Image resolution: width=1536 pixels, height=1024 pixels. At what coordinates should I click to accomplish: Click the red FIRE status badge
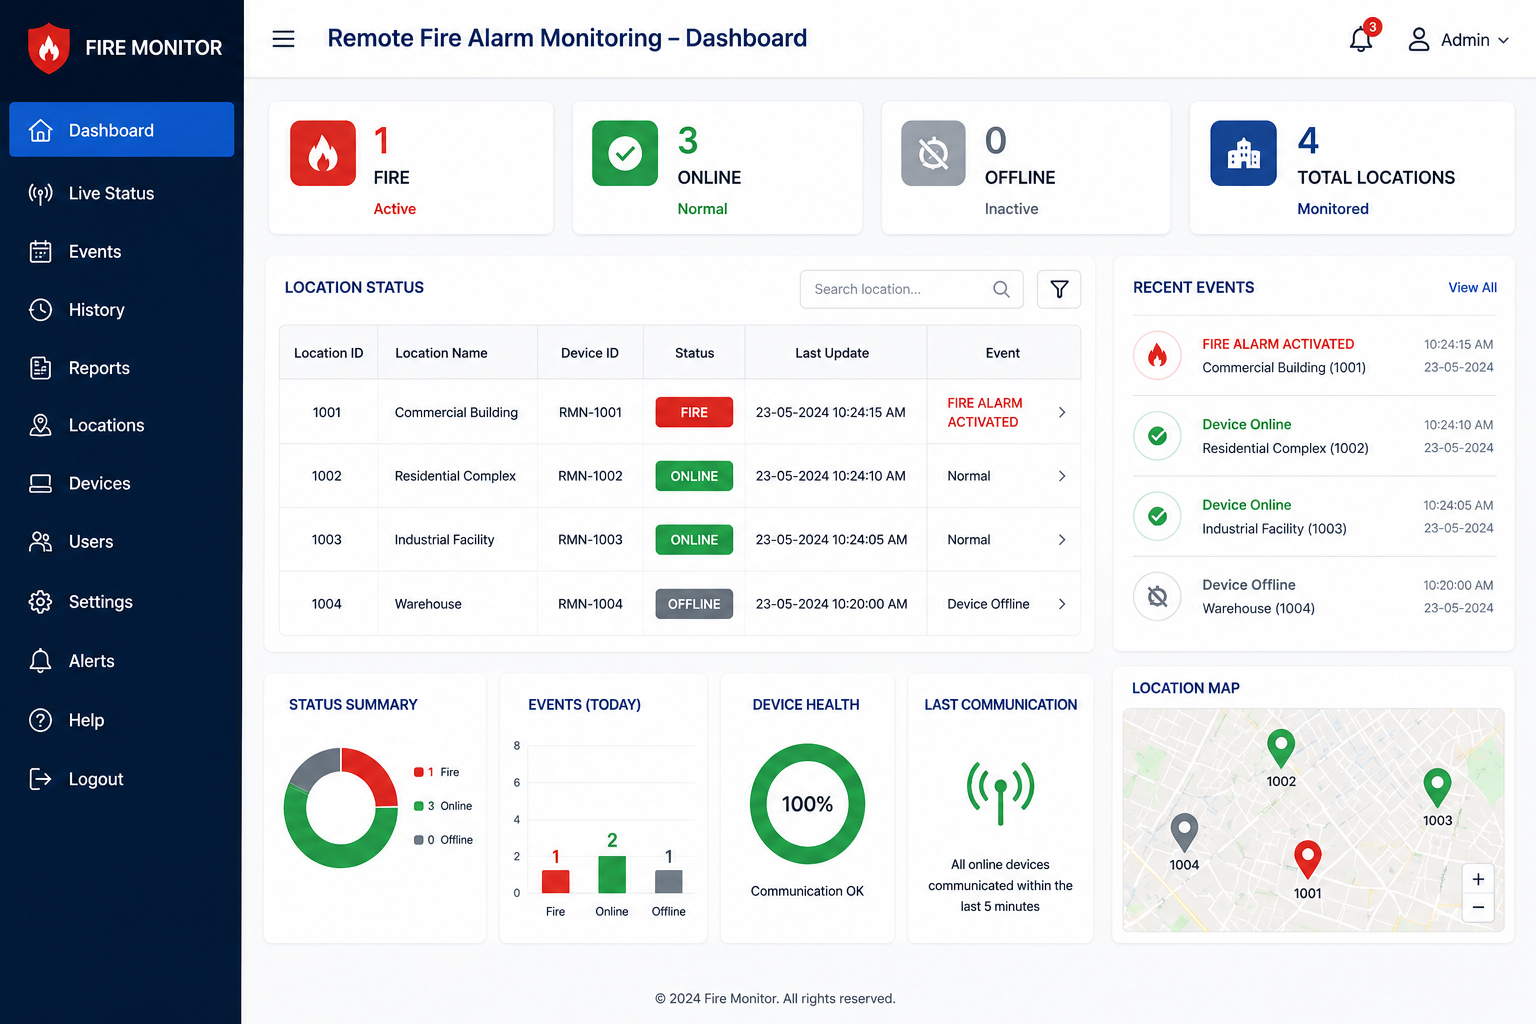coord(694,412)
